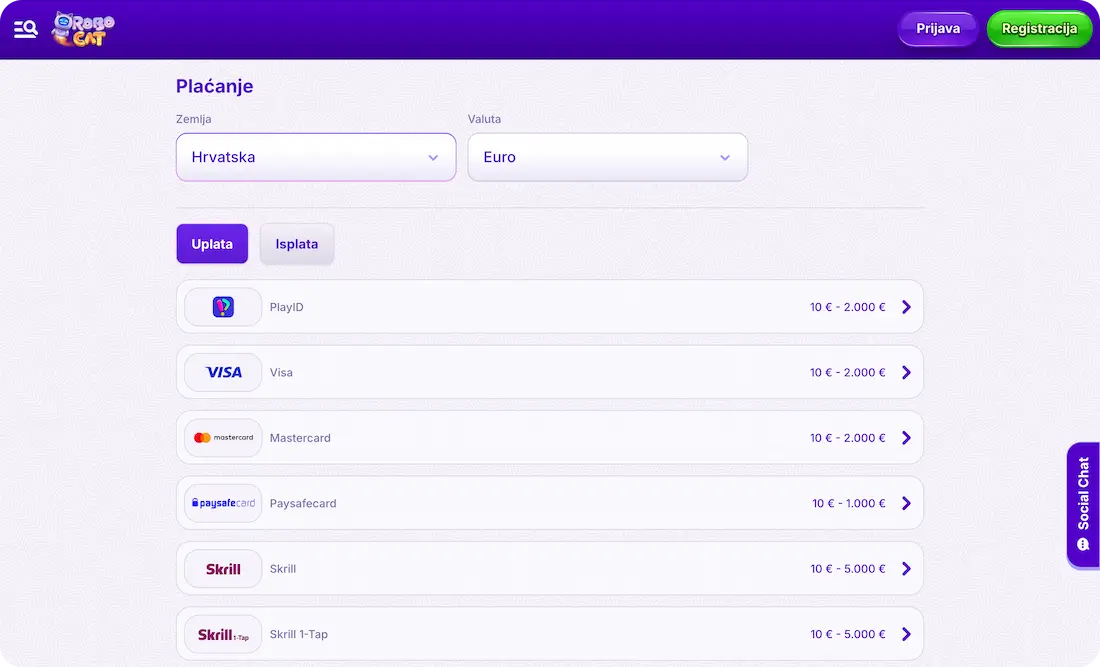This screenshot has width=1100, height=667.
Task: Click the Mastercard limit range text
Action: point(847,438)
